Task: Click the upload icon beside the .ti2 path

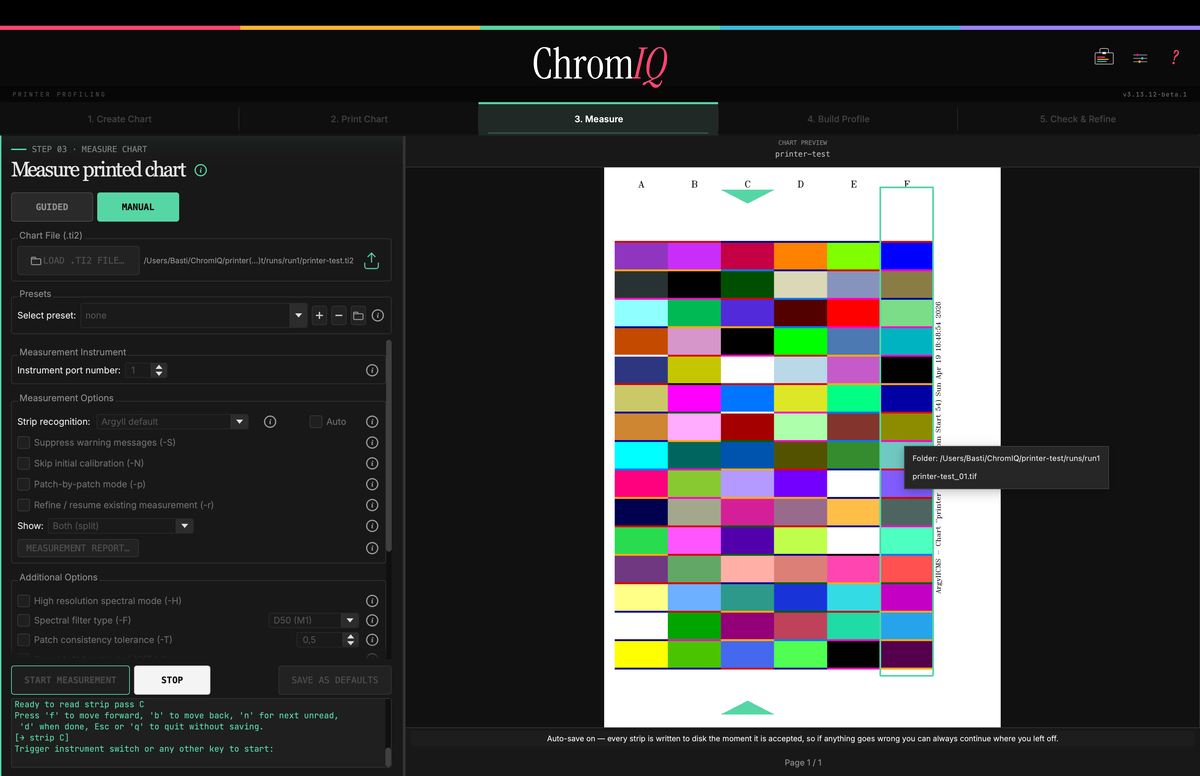Action: point(371,261)
